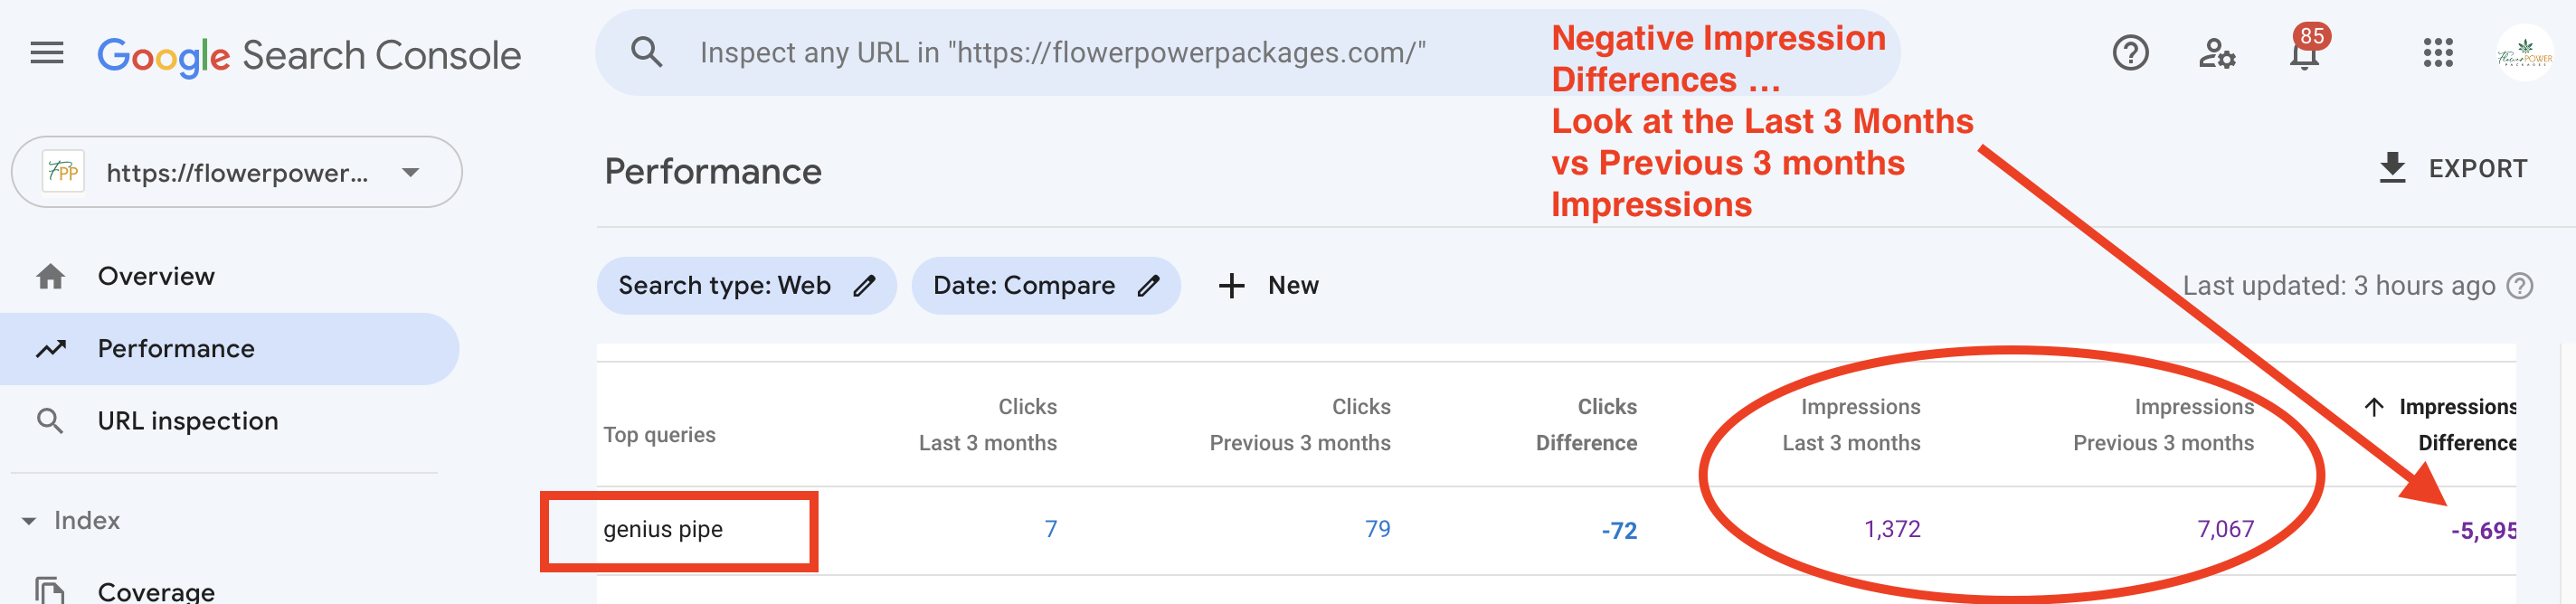Click the Export download icon
Image resolution: width=2576 pixels, height=604 pixels.
pos(2391,168)
